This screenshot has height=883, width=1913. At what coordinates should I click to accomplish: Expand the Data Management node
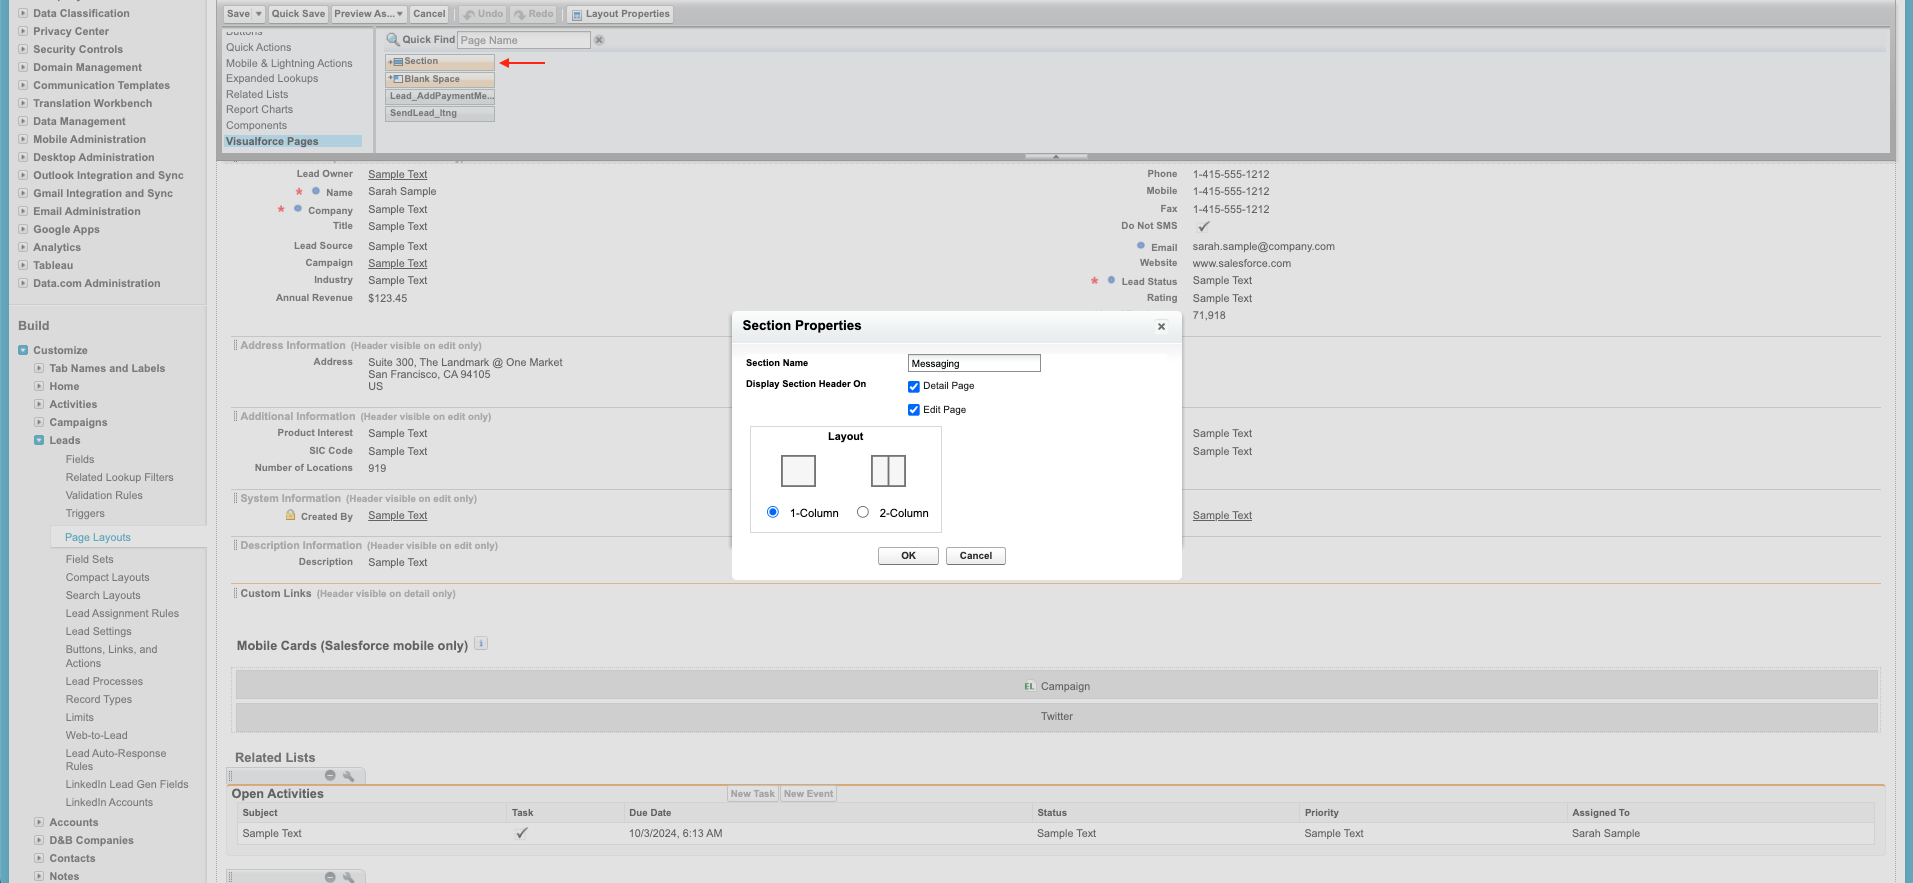click(23, 121)
